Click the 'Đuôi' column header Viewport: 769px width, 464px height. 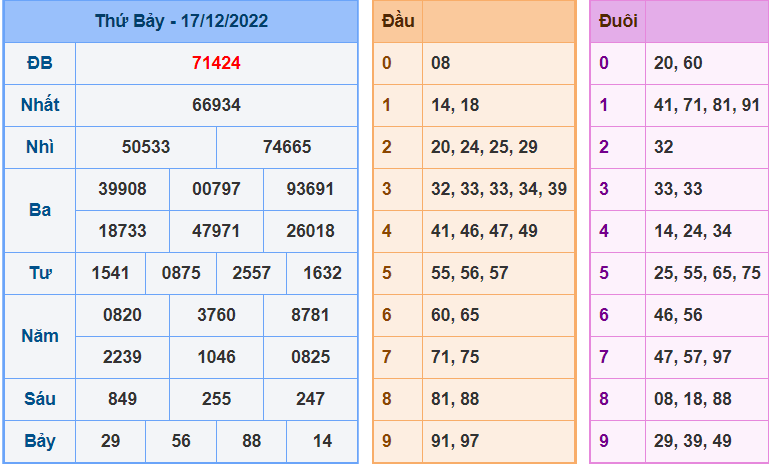pyautogui.click(x=618, y=21)
